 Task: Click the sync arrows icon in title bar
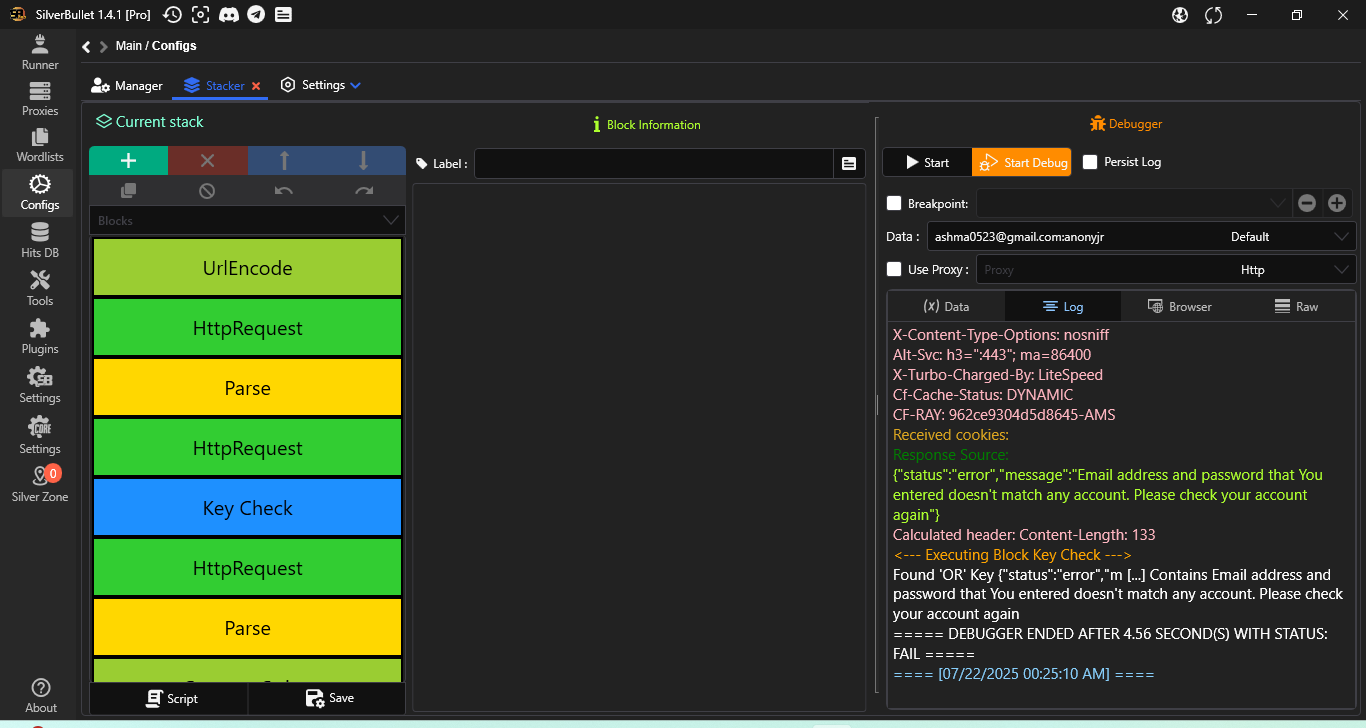1214,14
